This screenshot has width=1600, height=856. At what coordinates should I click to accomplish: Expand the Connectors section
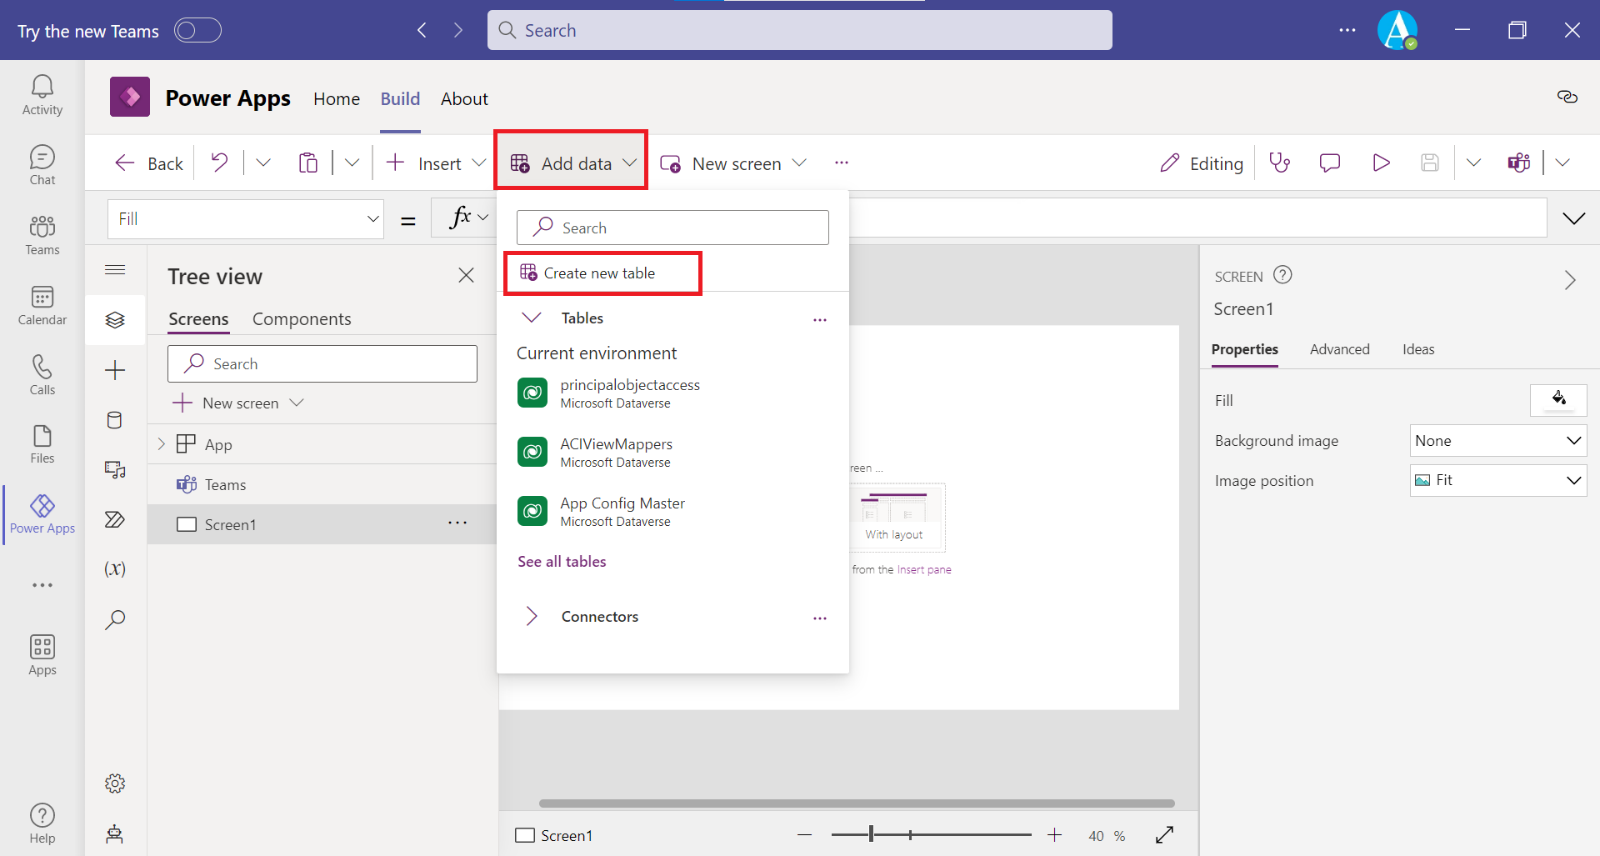click(x=532, y=617)
